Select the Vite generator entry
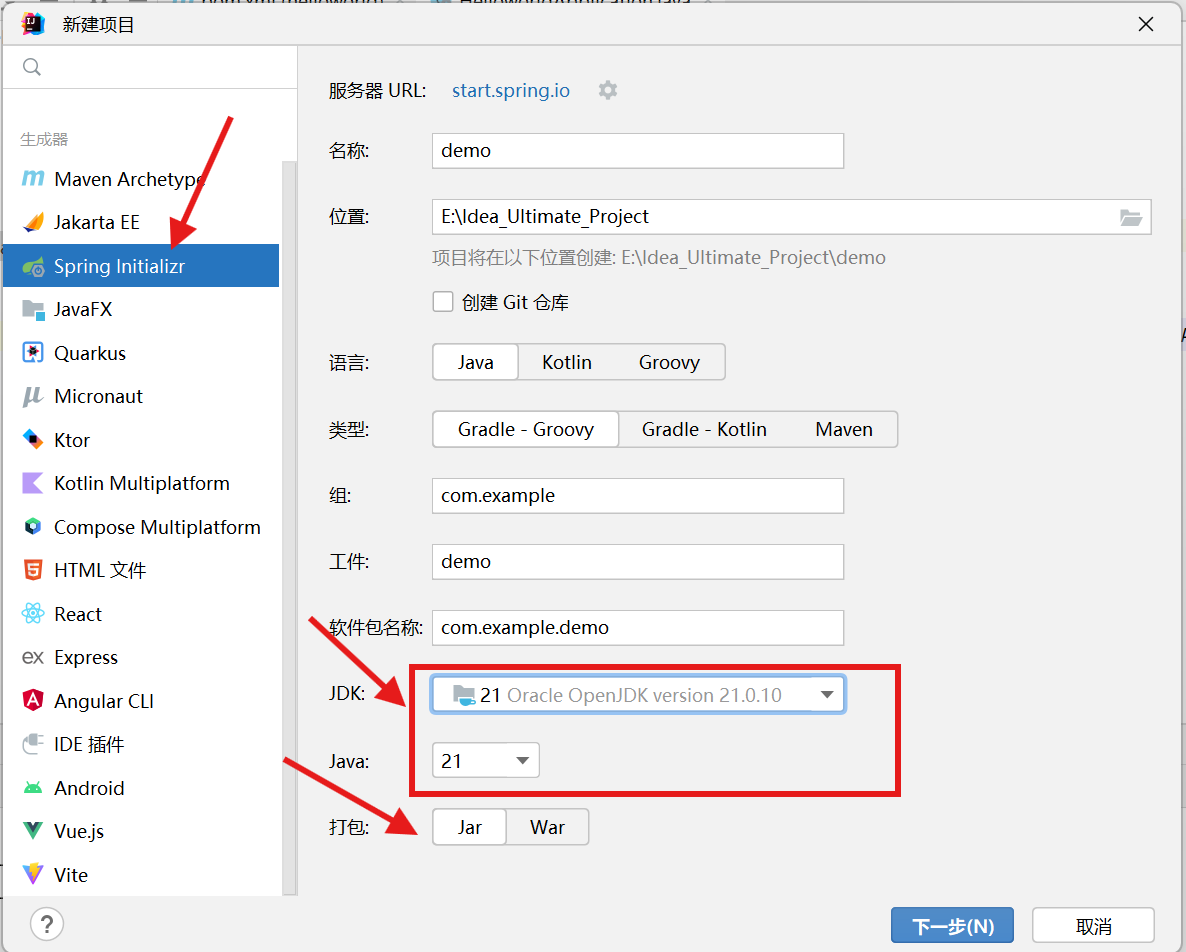1186x952 pixels. click(x=141, y=875)
